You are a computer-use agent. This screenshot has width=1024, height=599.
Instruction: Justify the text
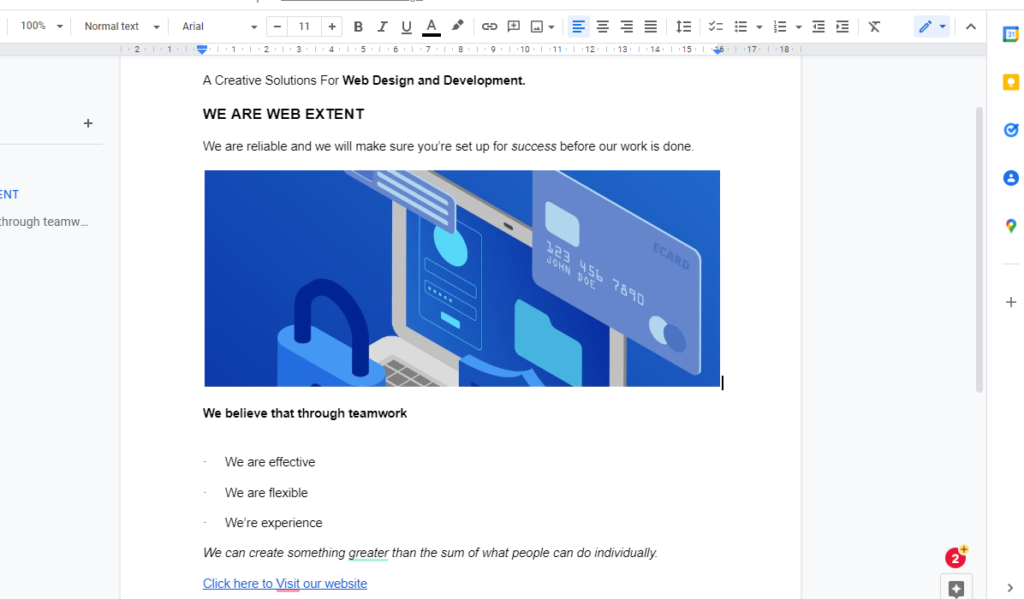[650, 27]
